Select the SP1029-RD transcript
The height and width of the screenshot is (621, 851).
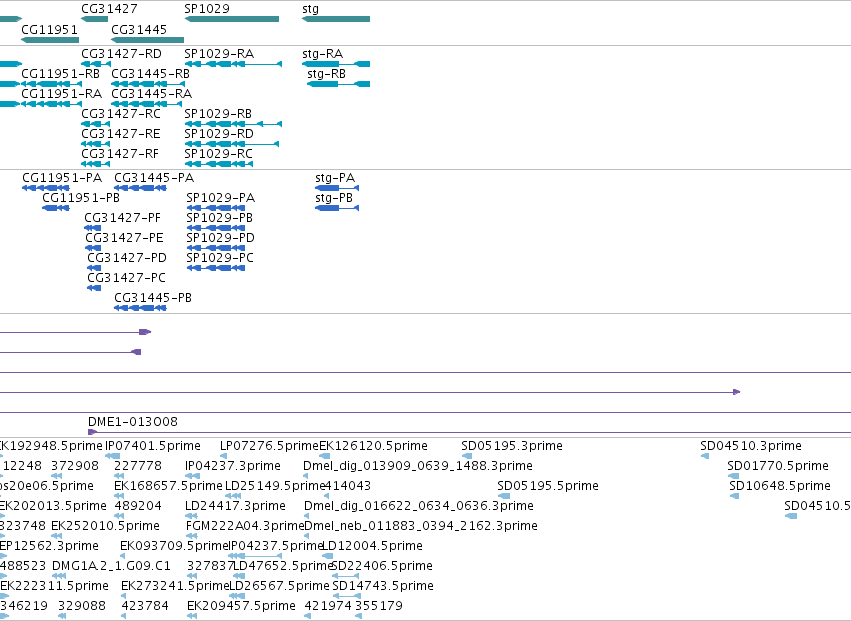219,134
